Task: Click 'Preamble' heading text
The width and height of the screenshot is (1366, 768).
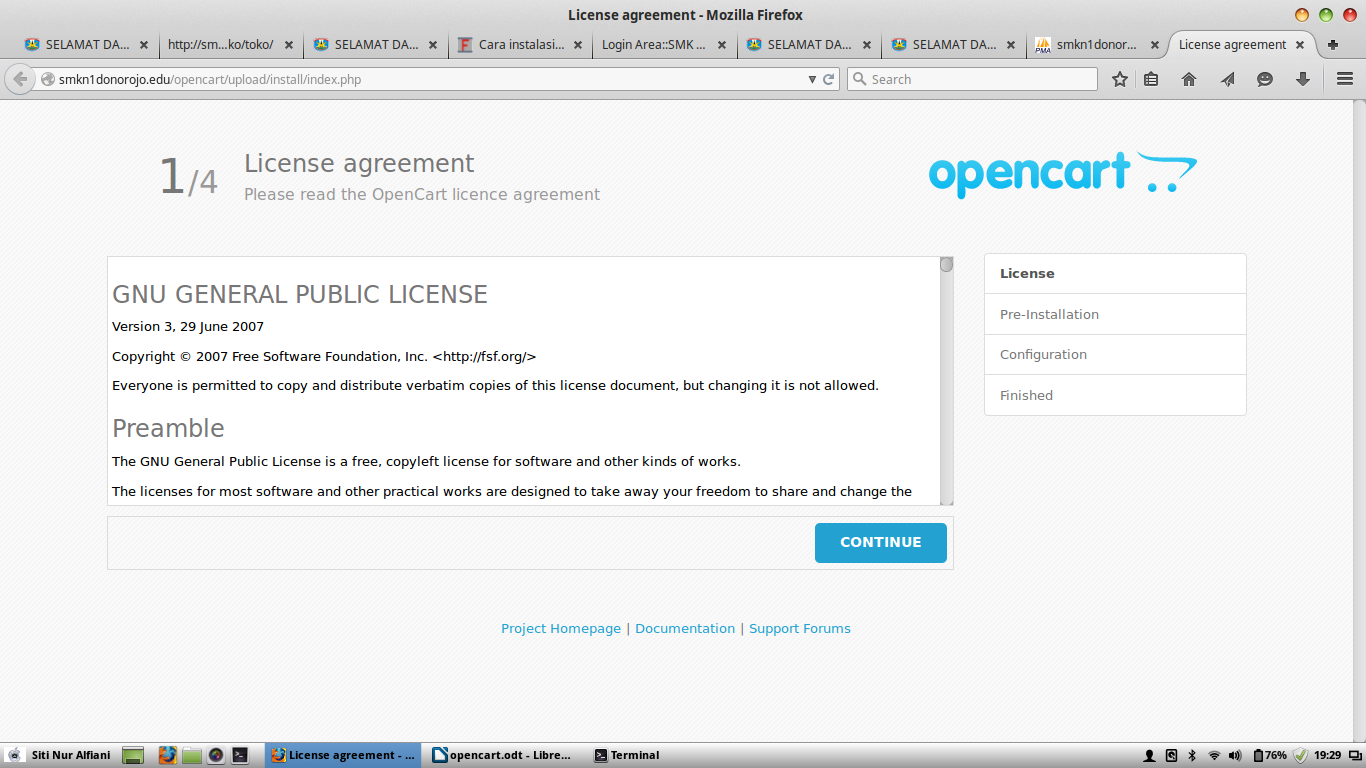Action: tap(168, 428)
